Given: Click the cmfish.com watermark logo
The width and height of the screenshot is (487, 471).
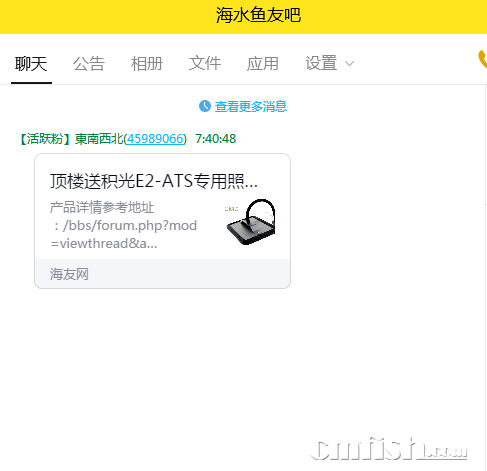Looking at the screenshot, I should click(388, 449).
